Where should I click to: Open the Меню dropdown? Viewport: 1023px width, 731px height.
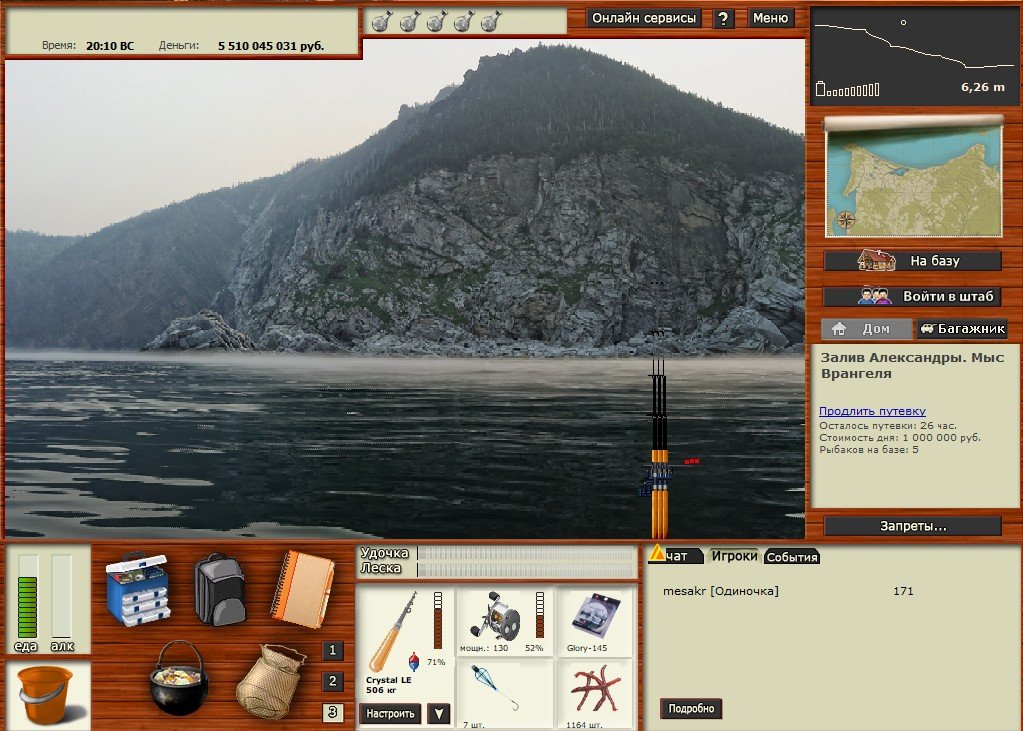click(770, 18)
